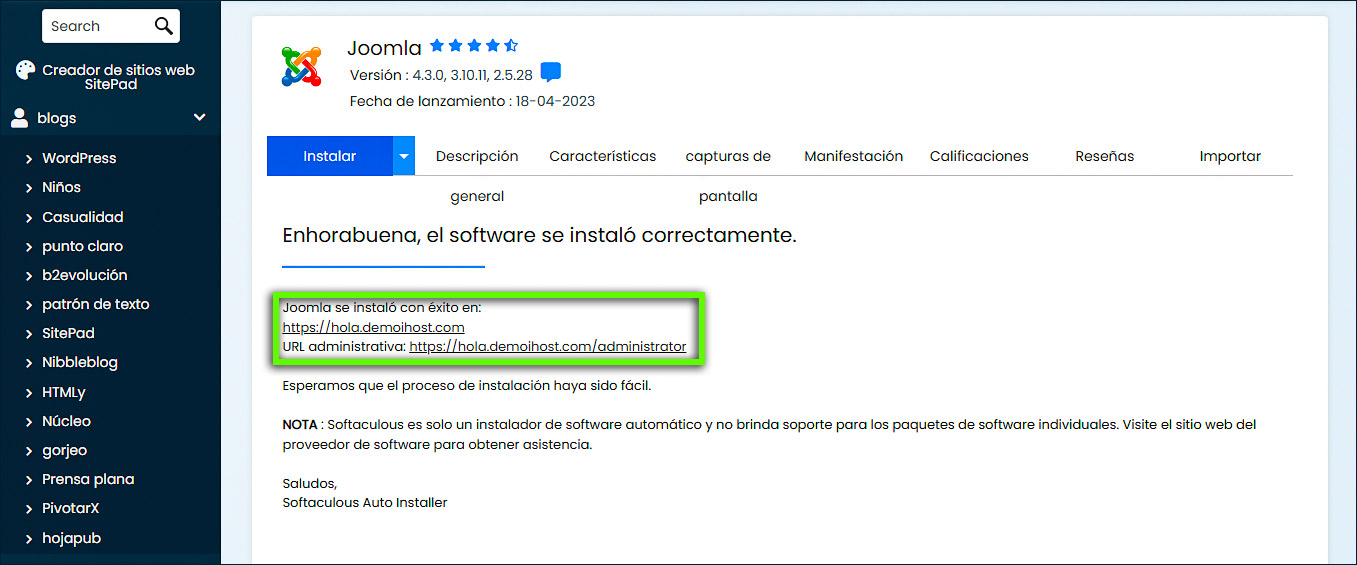This screenshot has width=1357, height=565.
Task: Open the Calificaciones tab
Action: pyautogui.click(x=978, y=156)
